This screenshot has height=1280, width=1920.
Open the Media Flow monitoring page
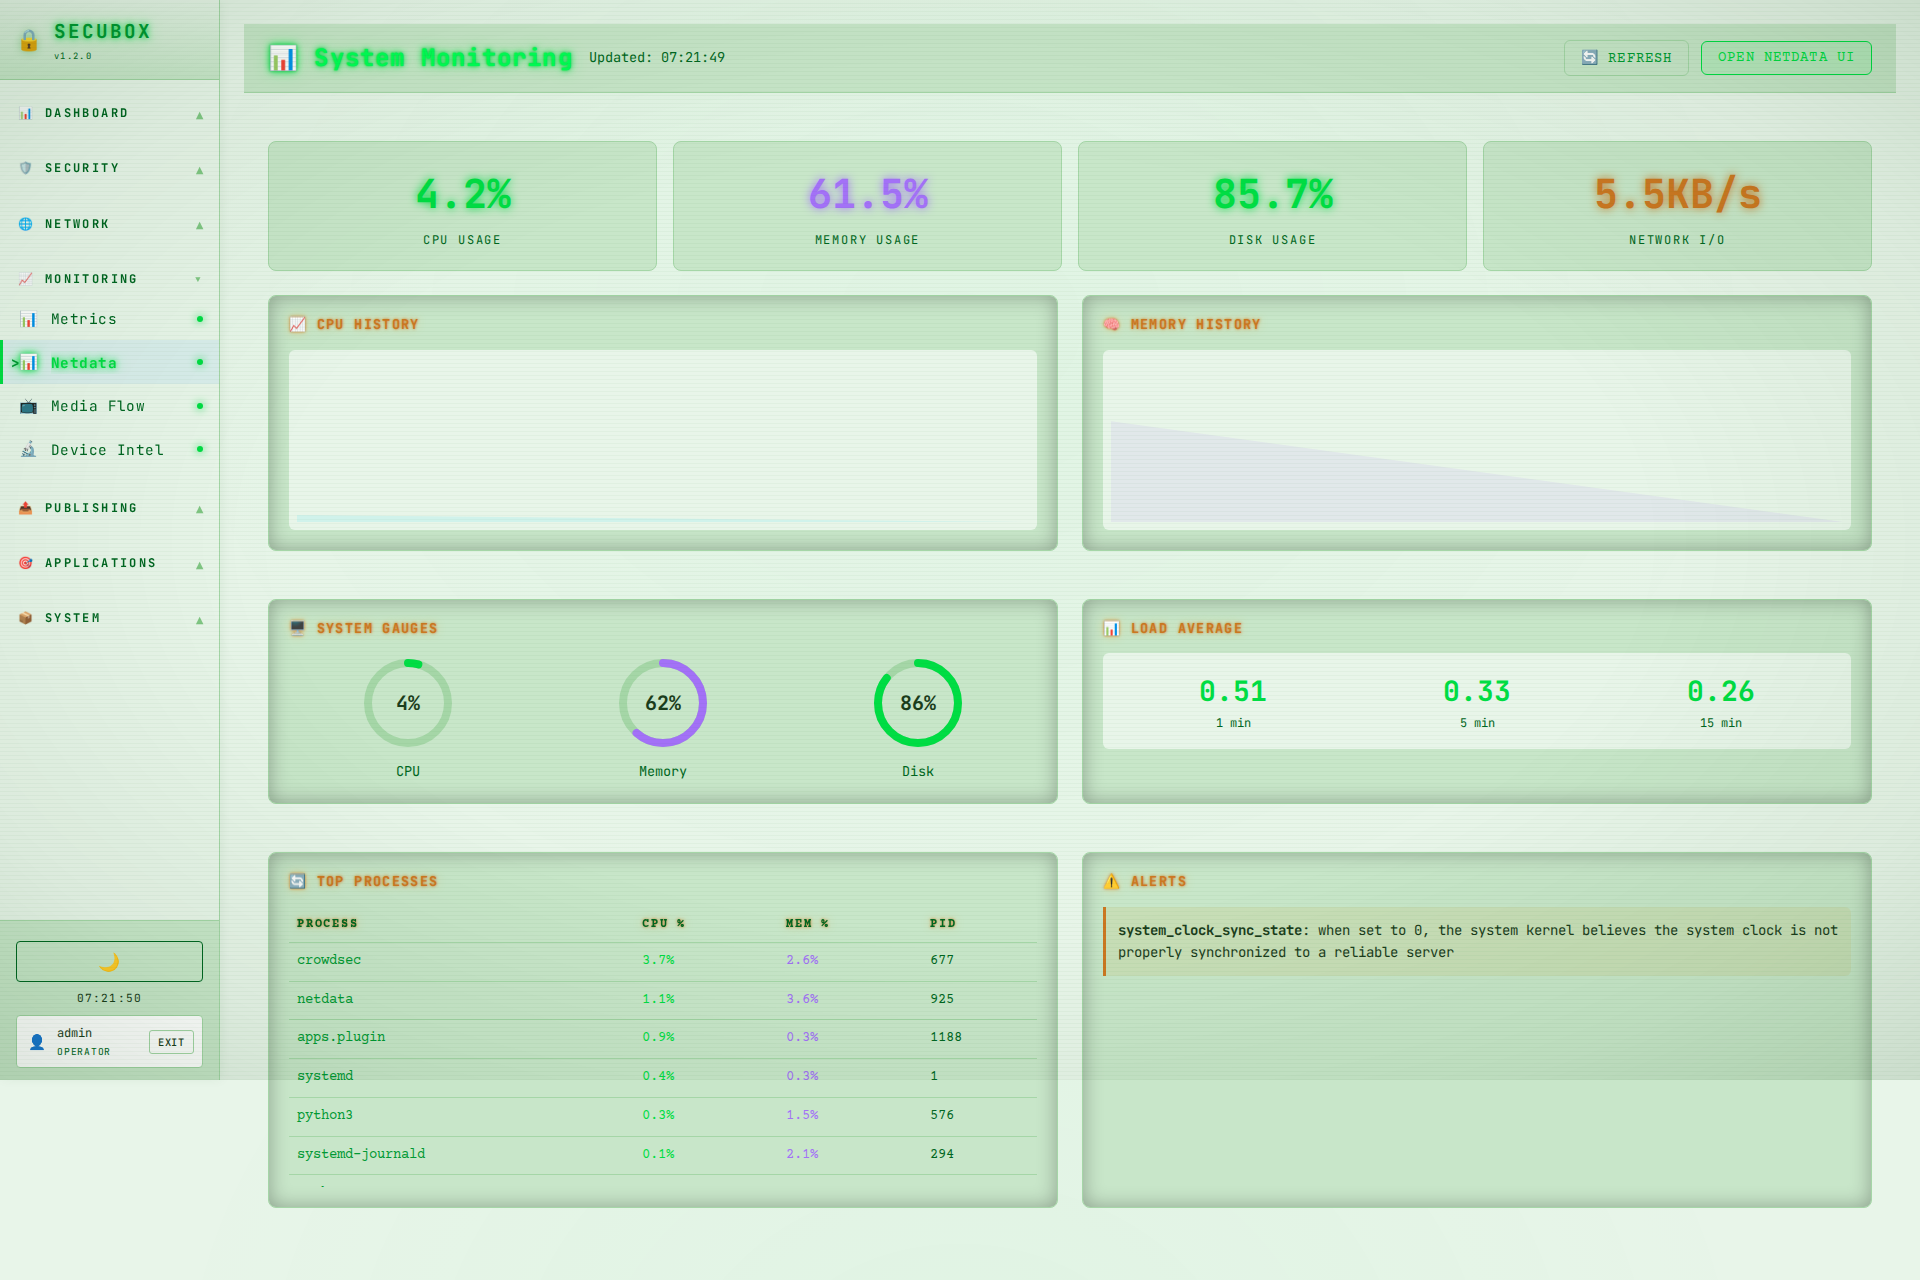point(97,406)
